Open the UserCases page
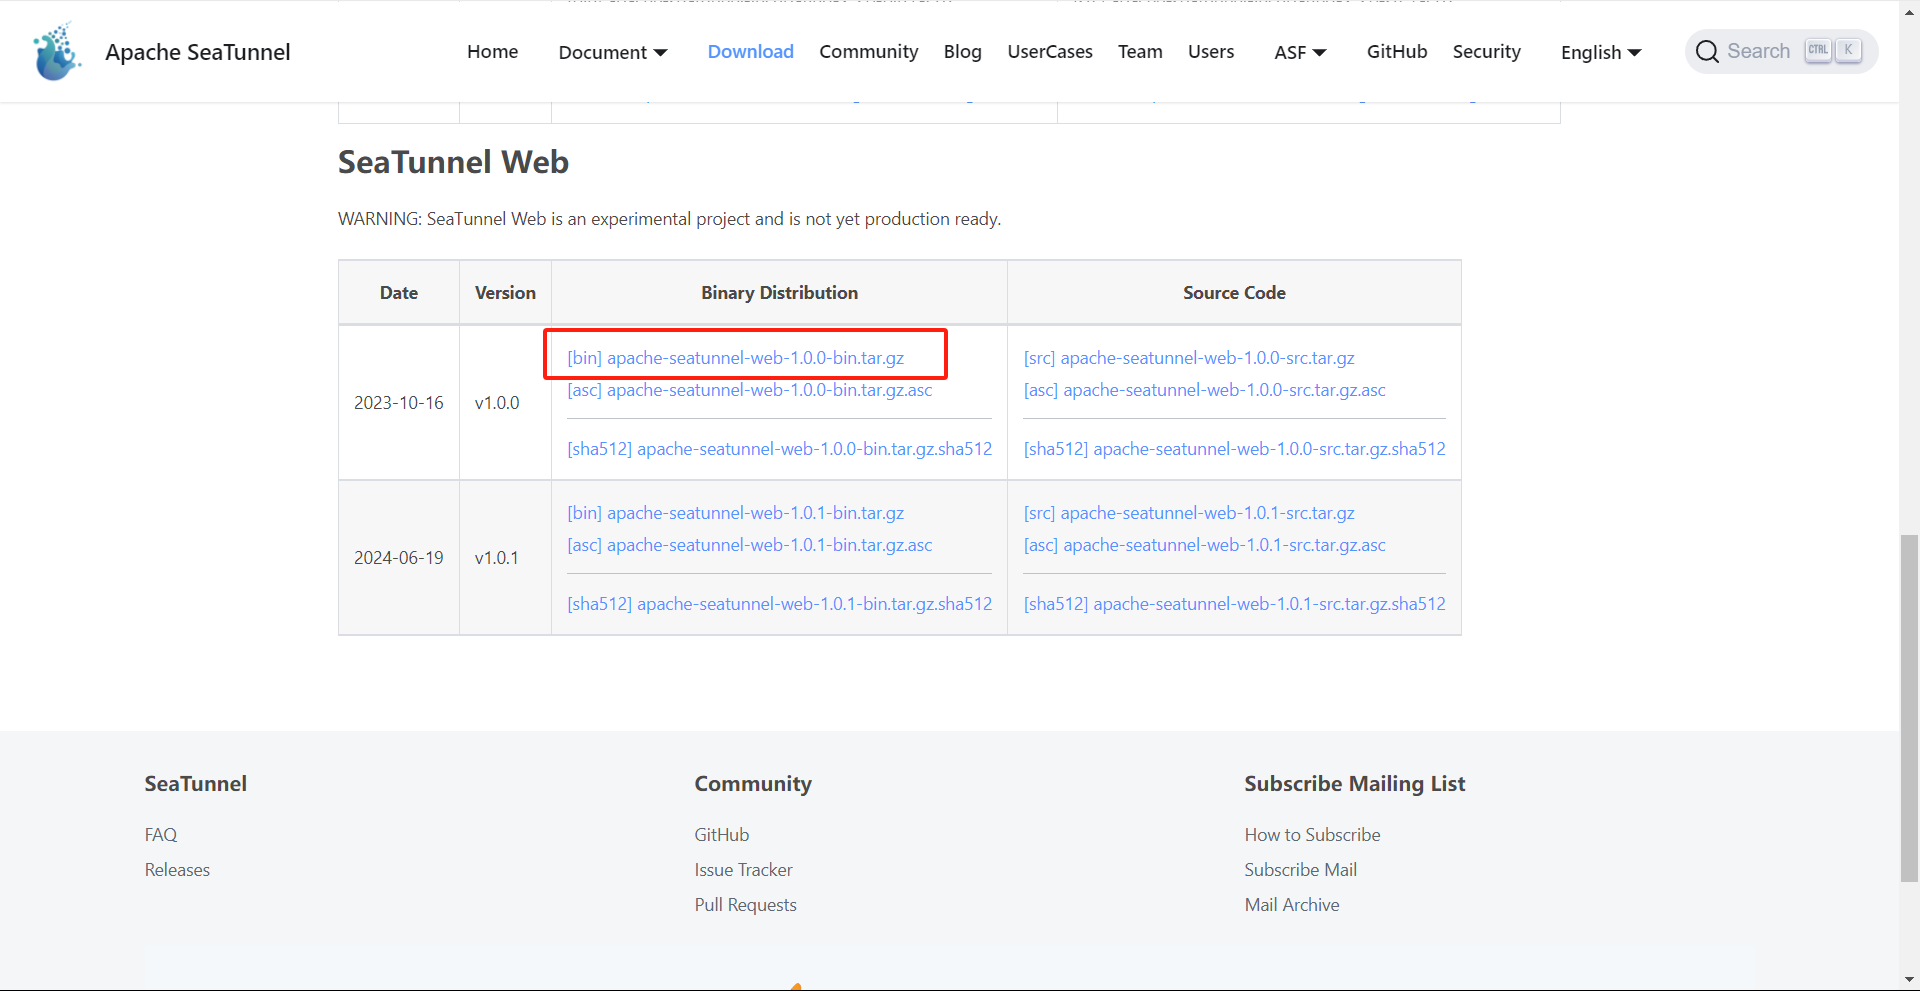The image size is (1920, 991). point(1049,52)
